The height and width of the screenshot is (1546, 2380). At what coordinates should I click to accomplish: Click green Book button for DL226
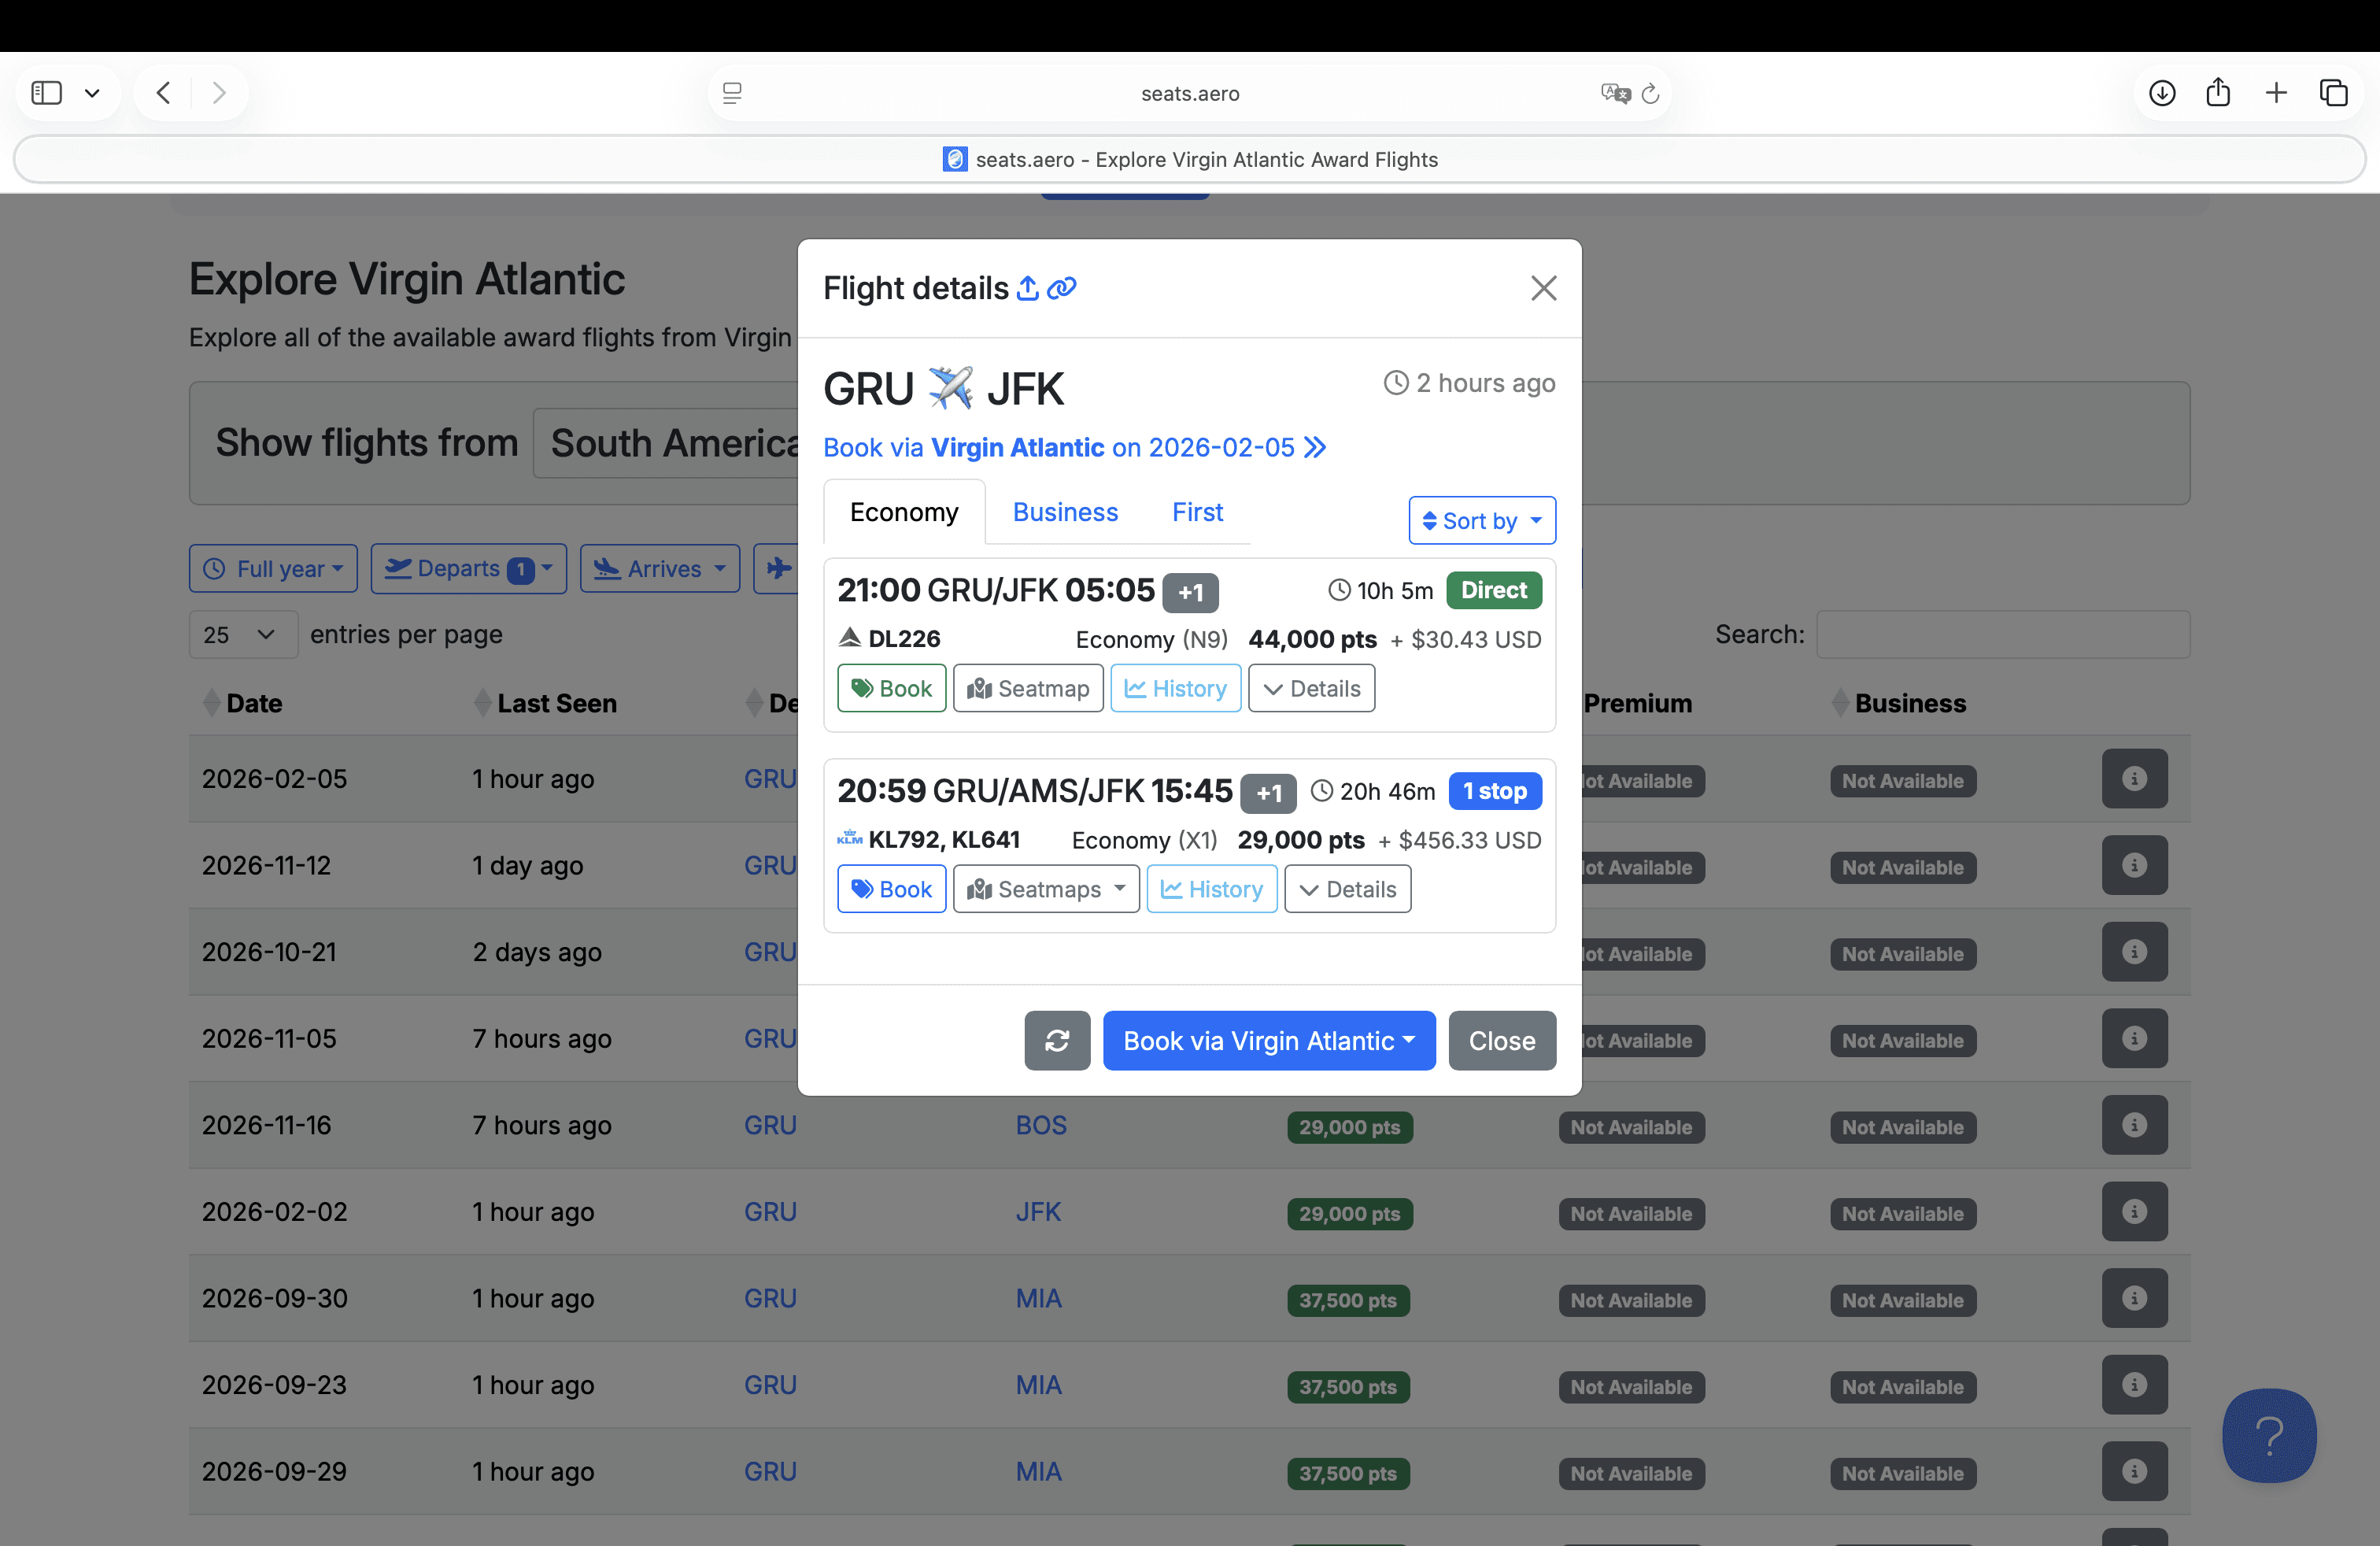[x=891, y=688]
